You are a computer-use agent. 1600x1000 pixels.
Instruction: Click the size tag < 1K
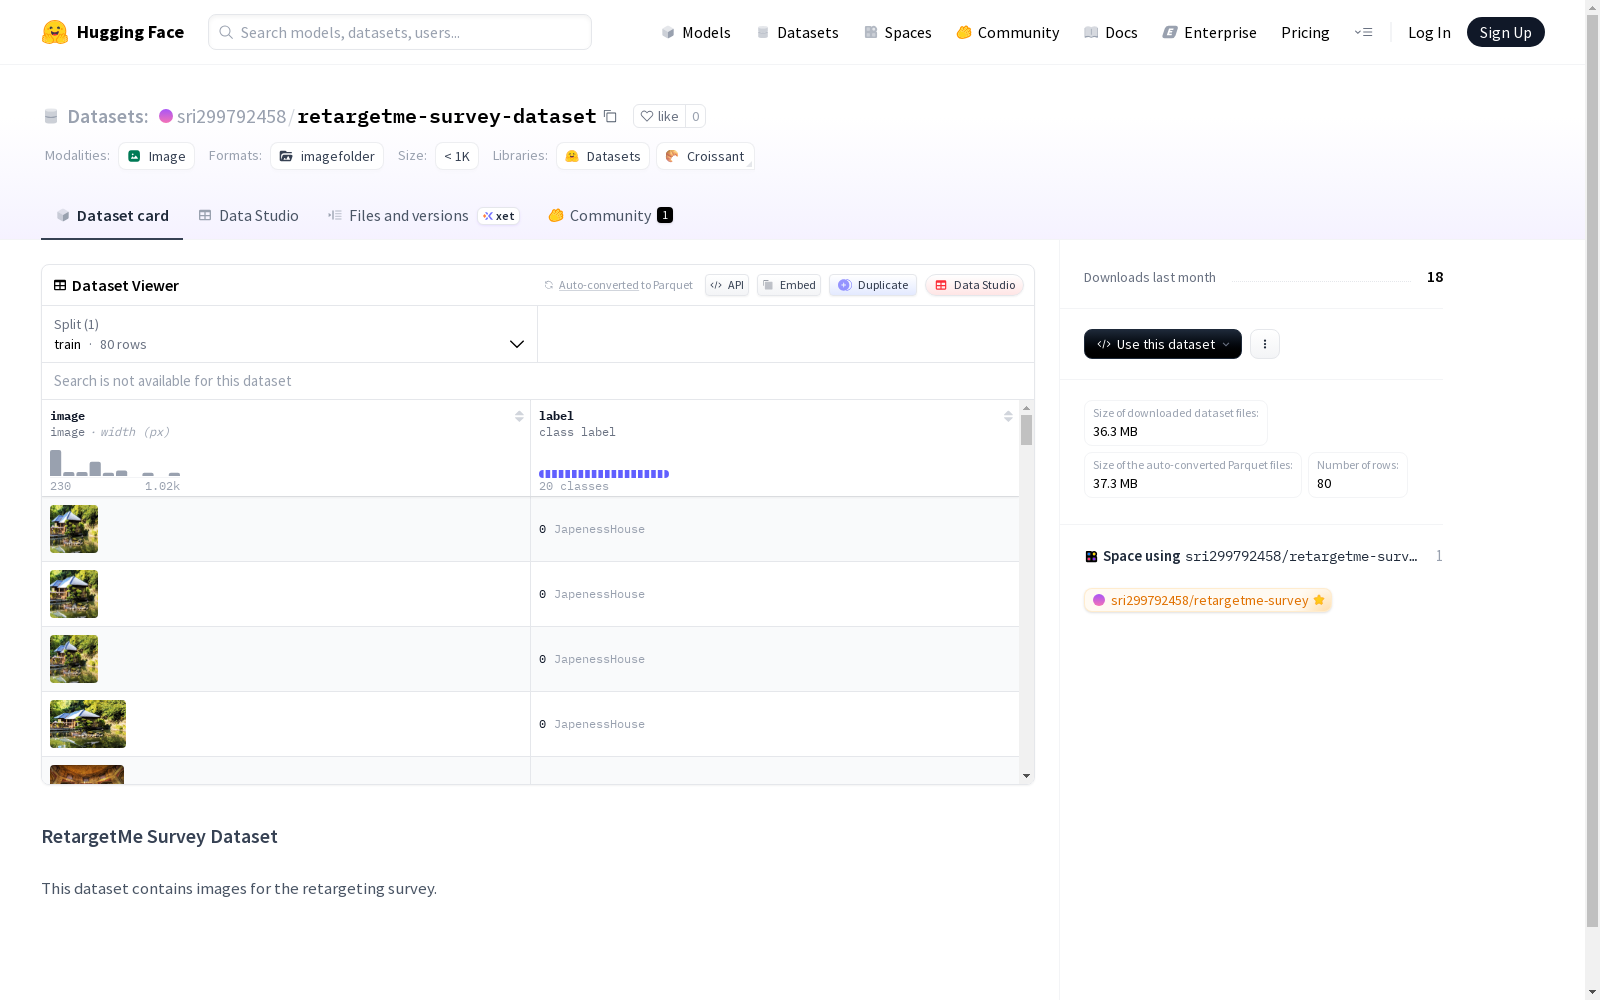(457, 156)
